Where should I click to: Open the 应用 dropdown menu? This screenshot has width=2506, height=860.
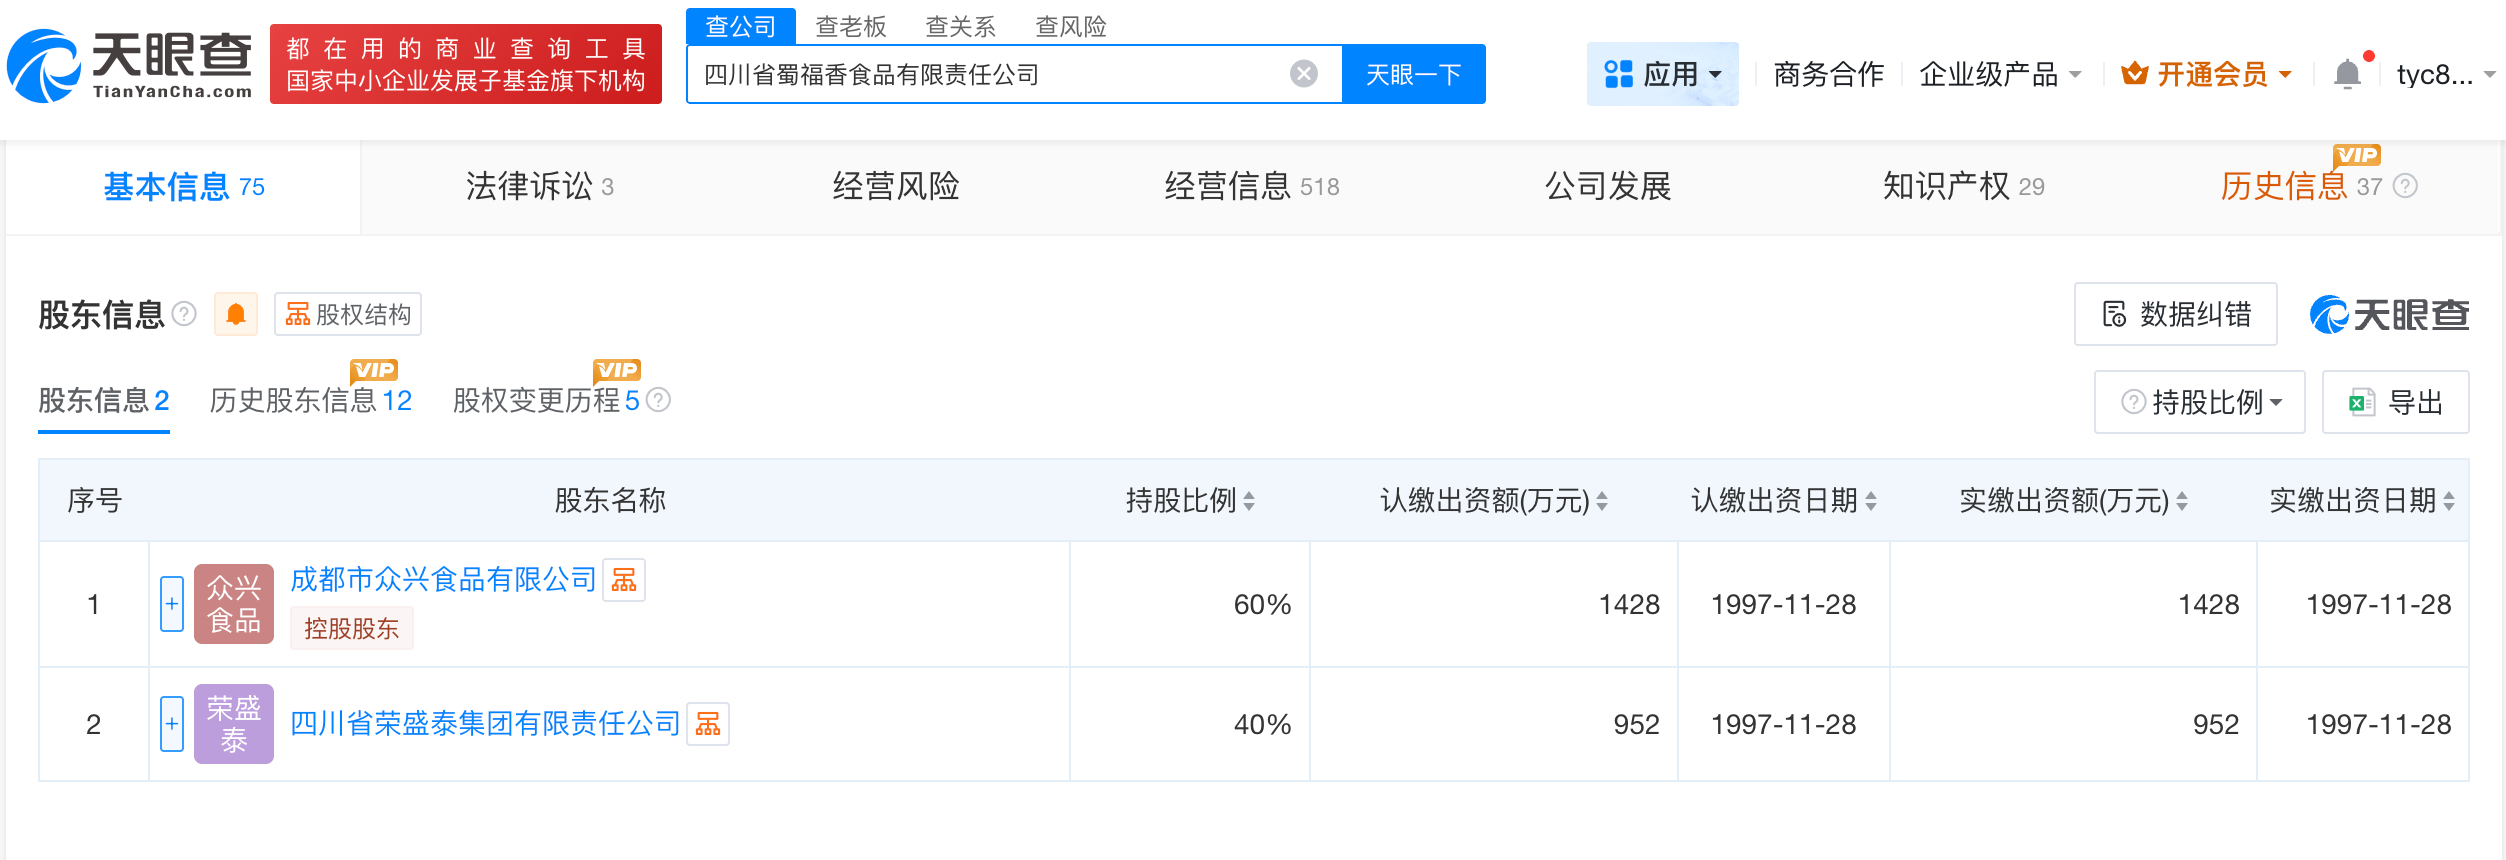click(x=1662, y=74)
